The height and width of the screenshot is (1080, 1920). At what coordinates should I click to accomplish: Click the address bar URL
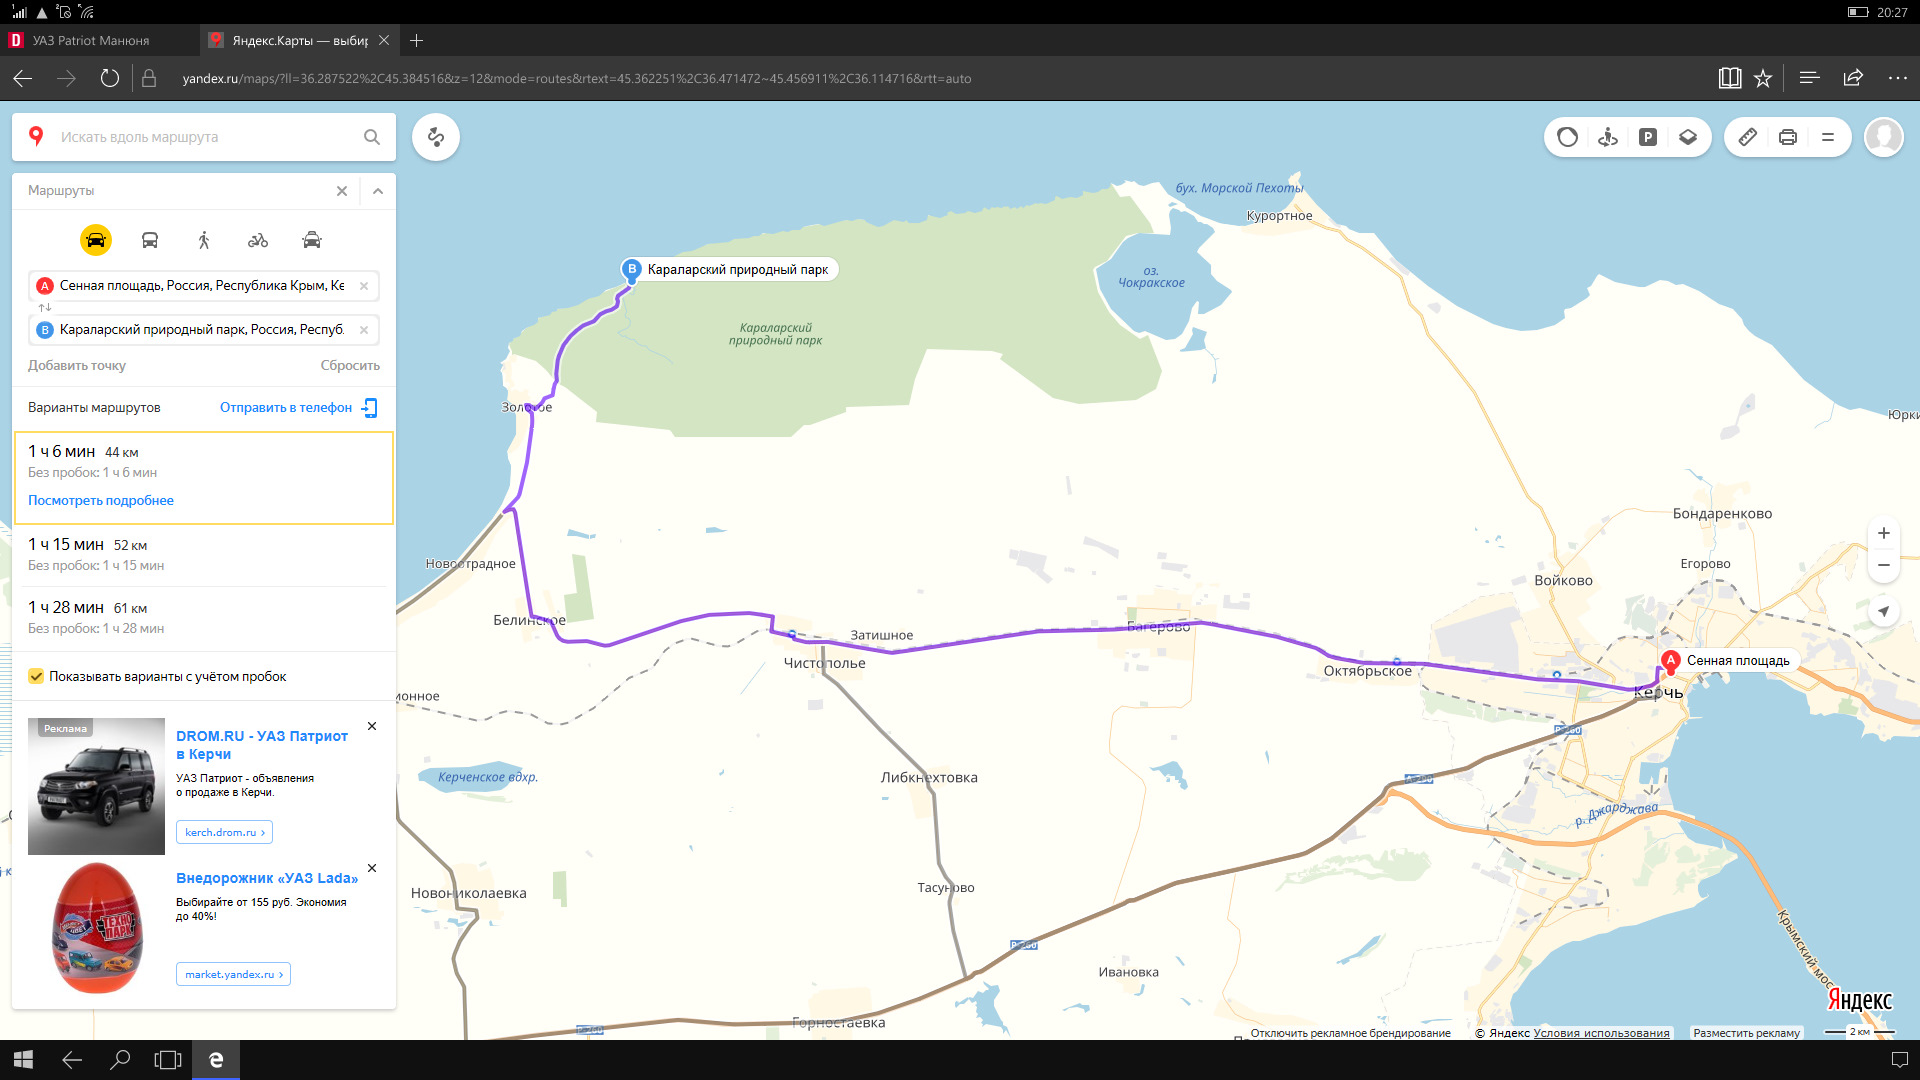coord(577,79)
